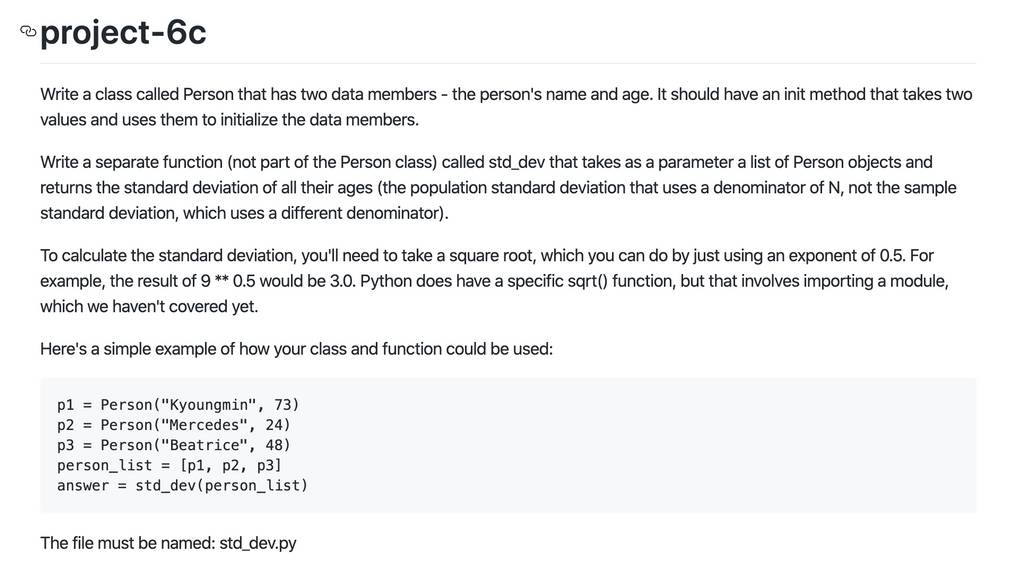Click inside the gray code block

point(508,445)
